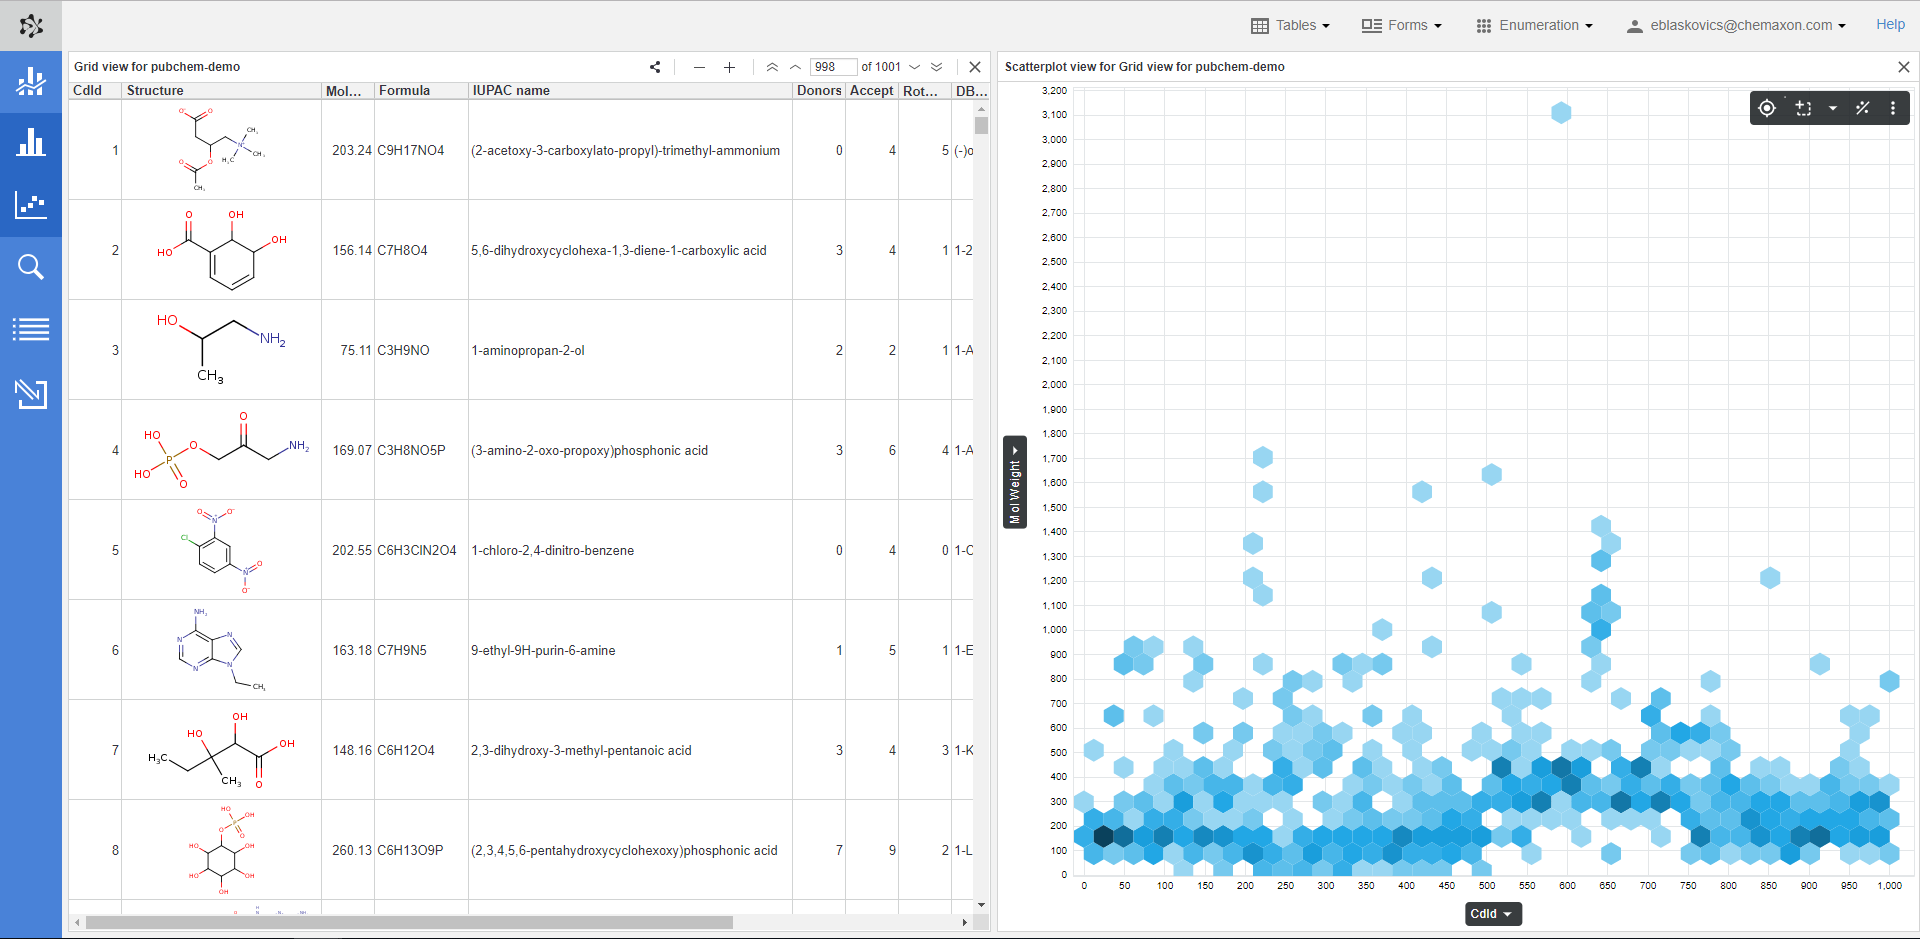1920x939 pixels.
Task: Open the Tables menu
Action: (x=1291, y=25)
